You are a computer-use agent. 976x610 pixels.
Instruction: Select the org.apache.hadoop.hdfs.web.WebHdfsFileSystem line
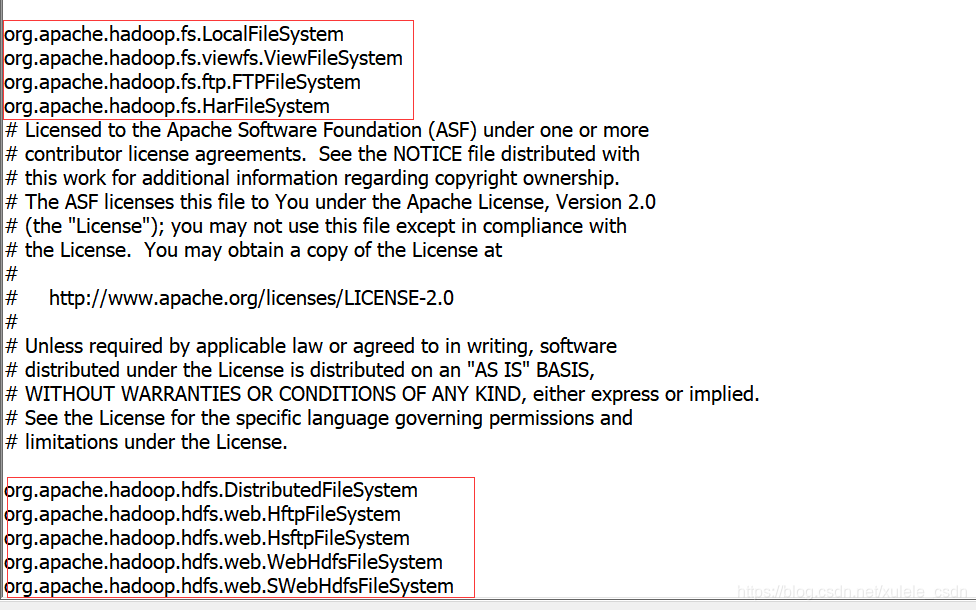(223, 563)
